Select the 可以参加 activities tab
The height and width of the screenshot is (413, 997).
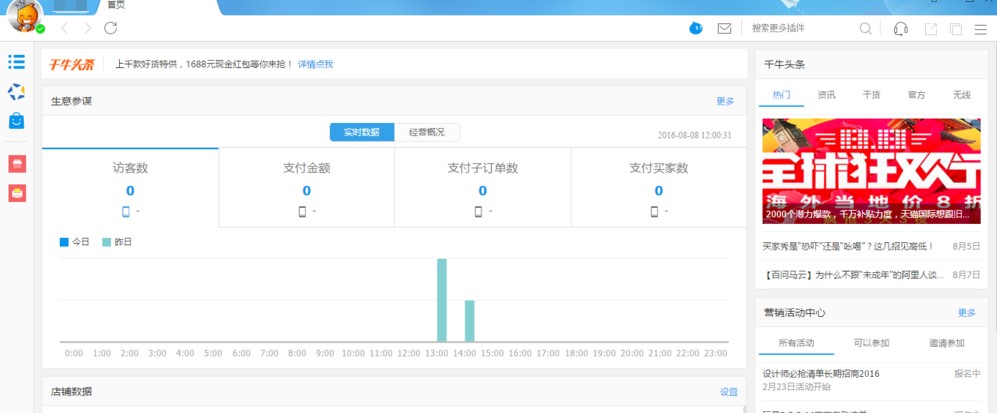coord(870,343)
